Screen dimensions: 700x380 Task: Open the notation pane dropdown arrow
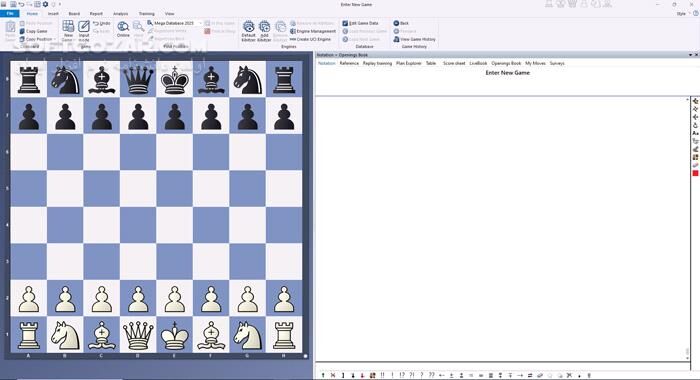[x=690, y=55]
